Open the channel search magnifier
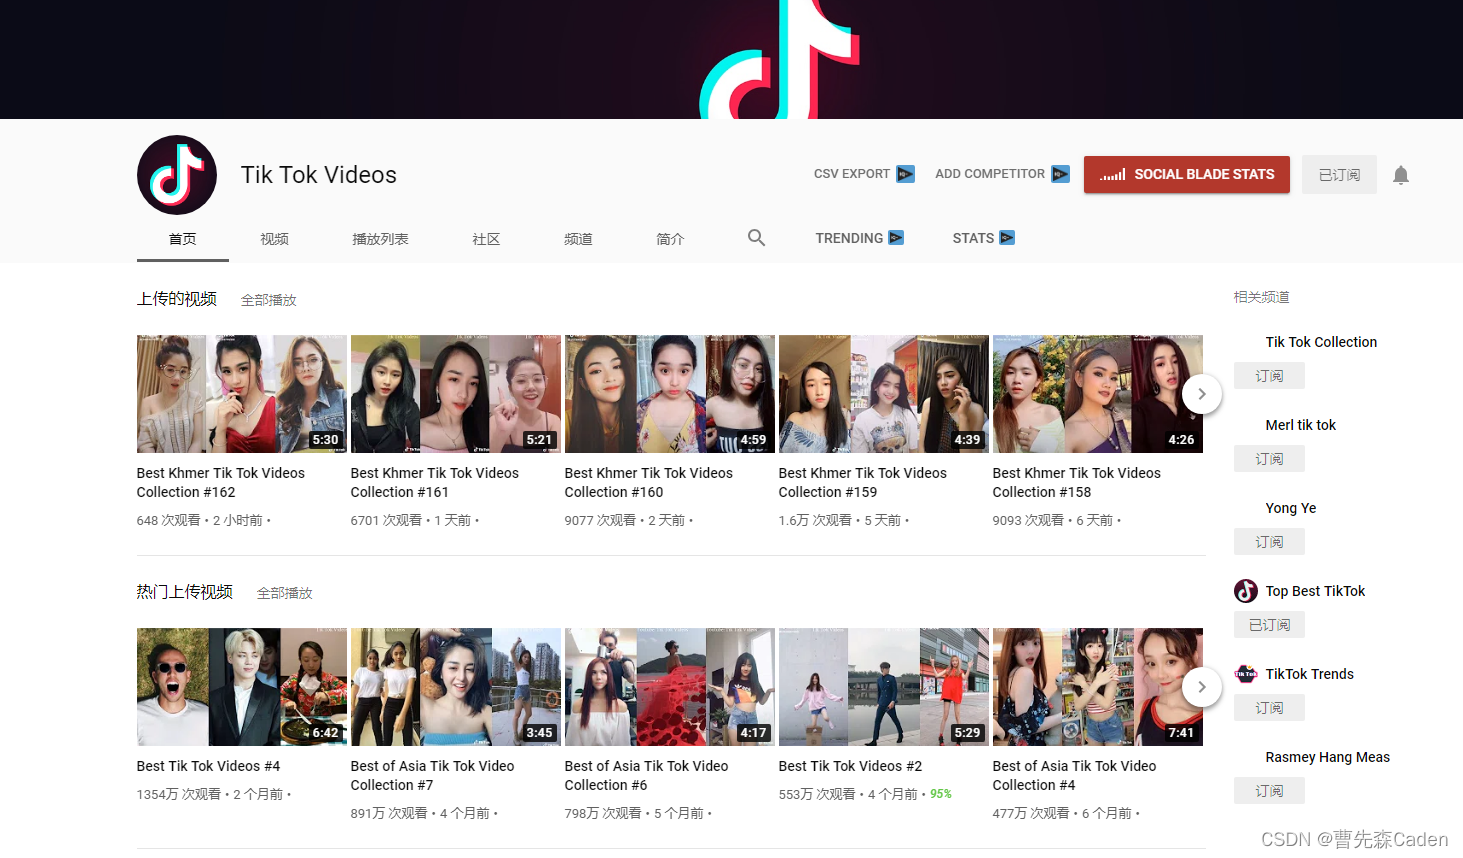Image resolution: width=1463 pixels, height=858 pixels. point(756,238)
